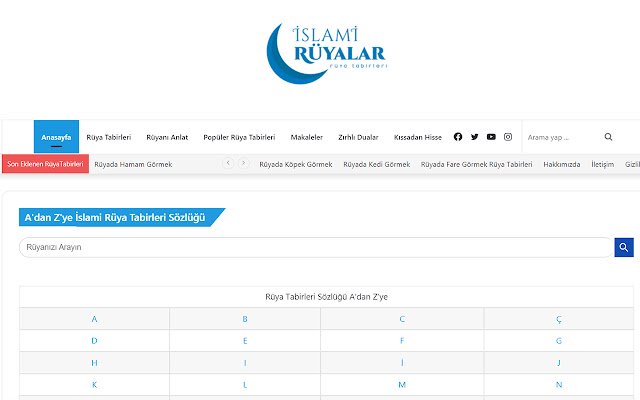
Task: Select letter K in dictionary table
Action: click(94, 384)
